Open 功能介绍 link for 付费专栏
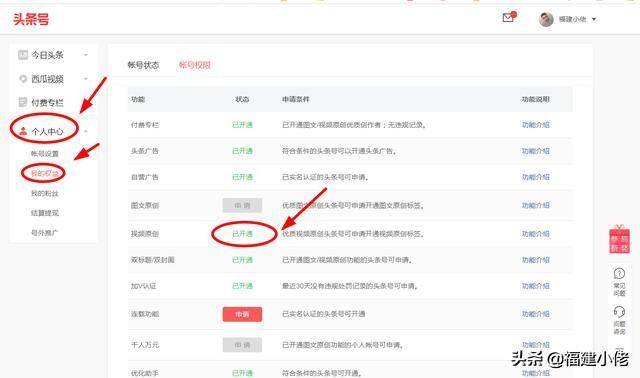640x378 pixels. (x=536, y=125)
